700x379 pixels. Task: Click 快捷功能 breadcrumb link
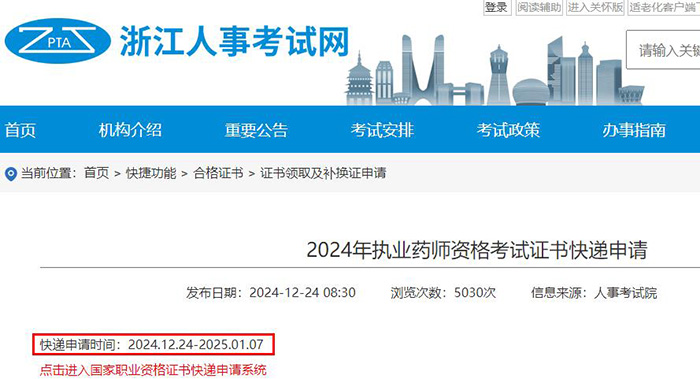pos(151,173)
